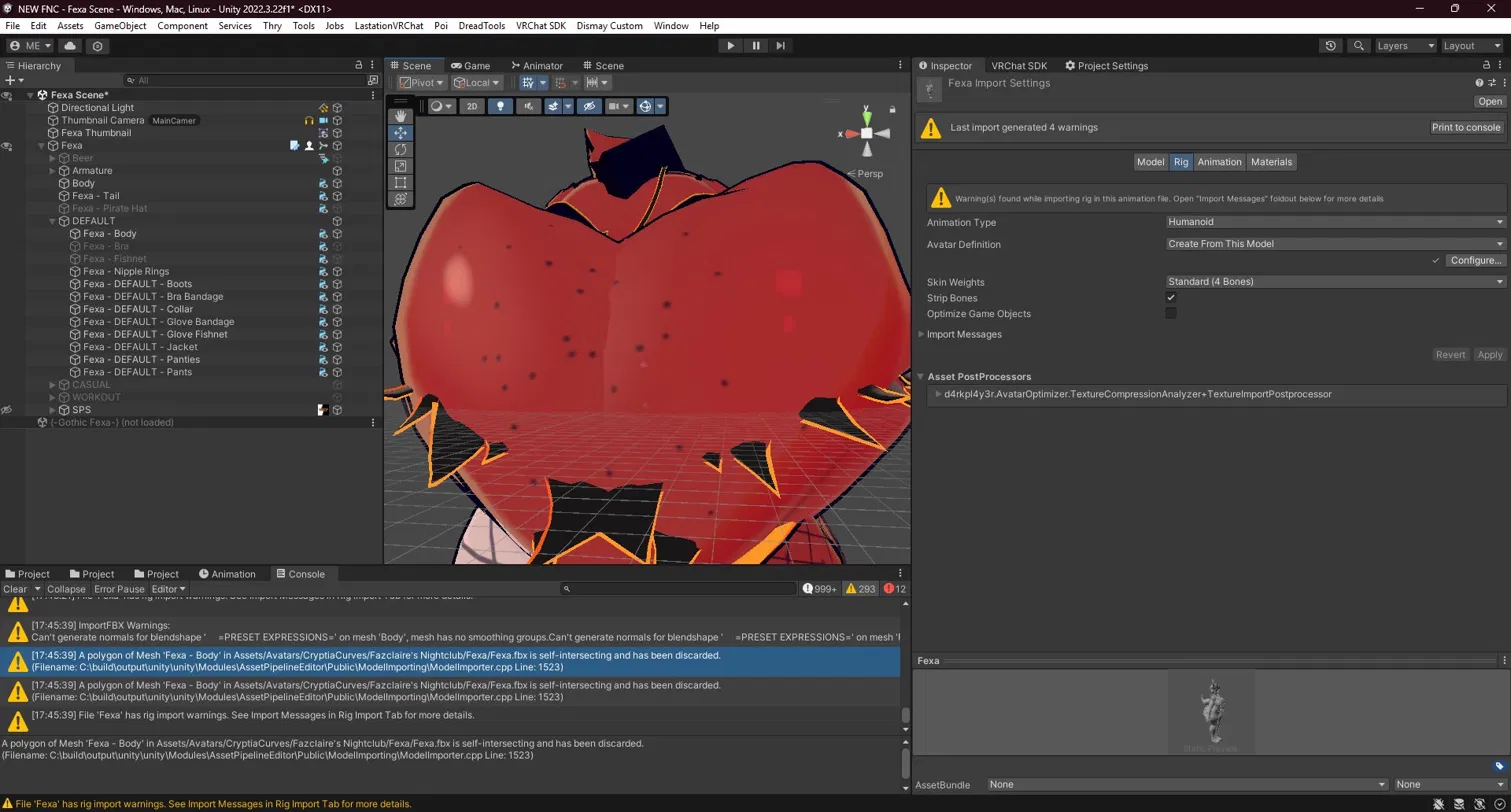The width and height of the screenshot is (1511, 812).
Task: Toggle 2D view mode in Scene
Action: [472, 106]
